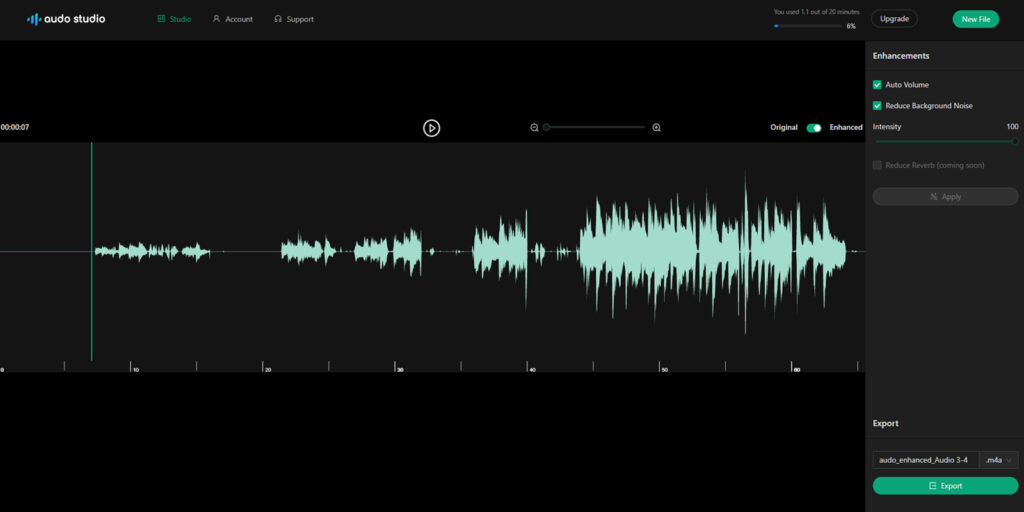Click the waveform zoom slider track
The height and width of the screenshot is (512, 1024).
pos(595,127)
